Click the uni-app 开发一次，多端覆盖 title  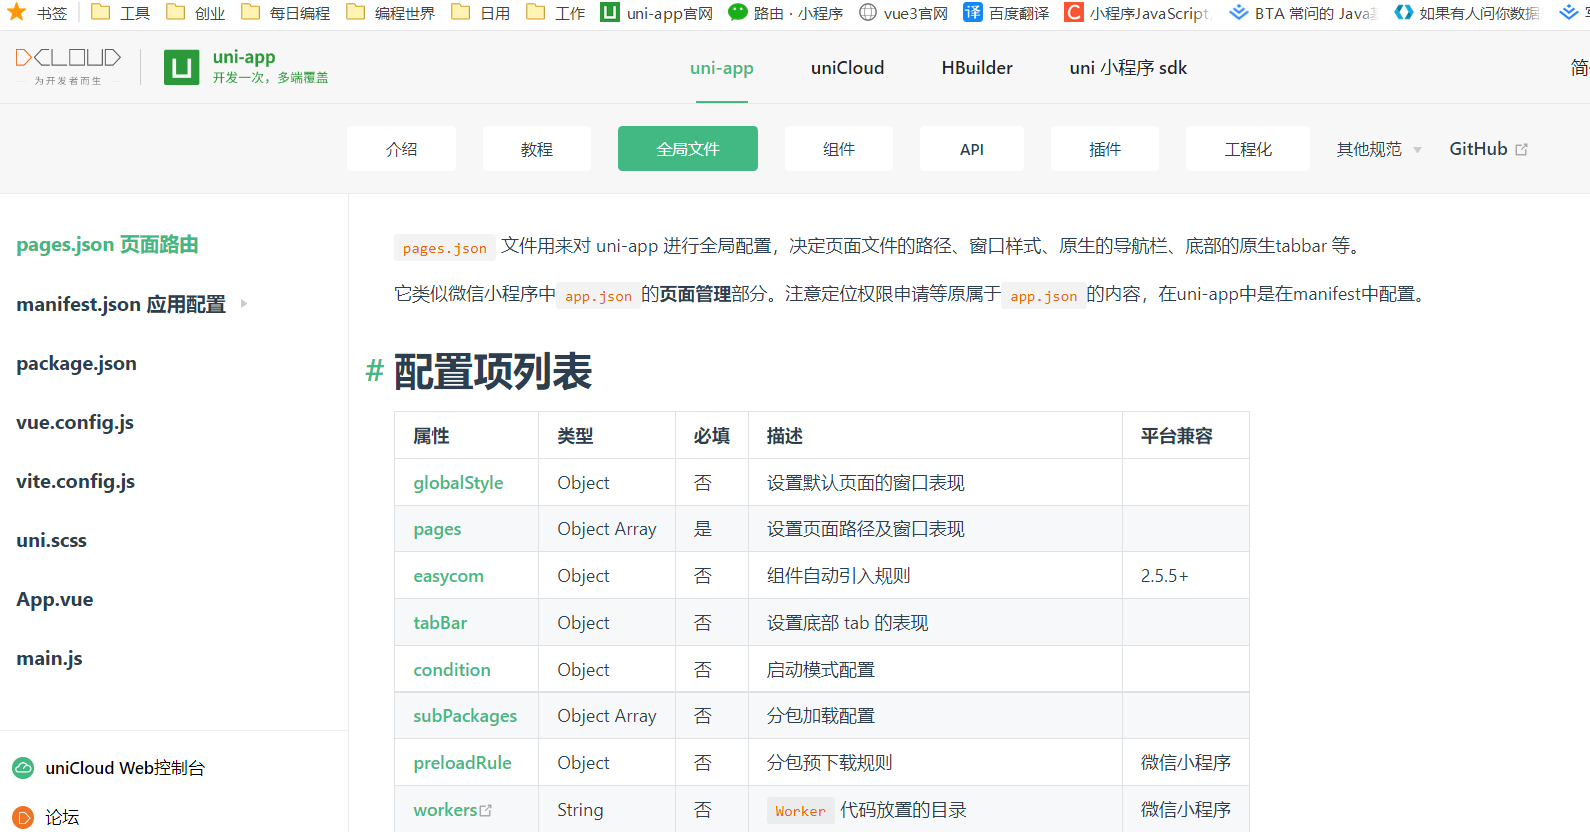point(270,67)
